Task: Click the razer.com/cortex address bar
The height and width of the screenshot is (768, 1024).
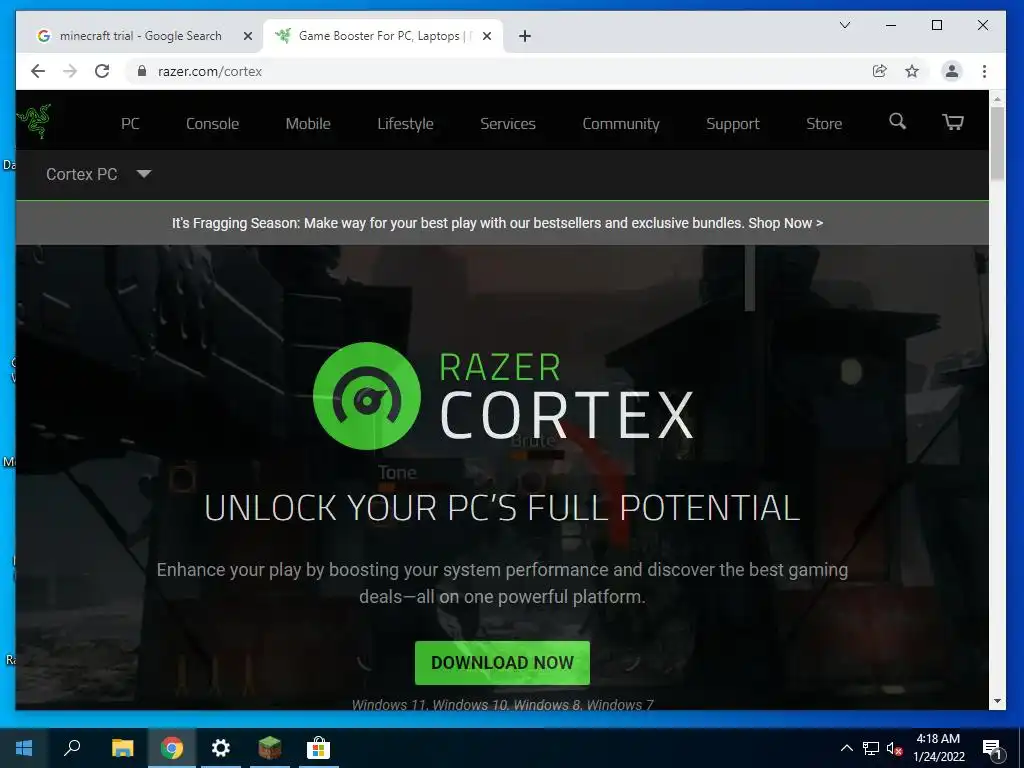Action: tap(496, 71)
